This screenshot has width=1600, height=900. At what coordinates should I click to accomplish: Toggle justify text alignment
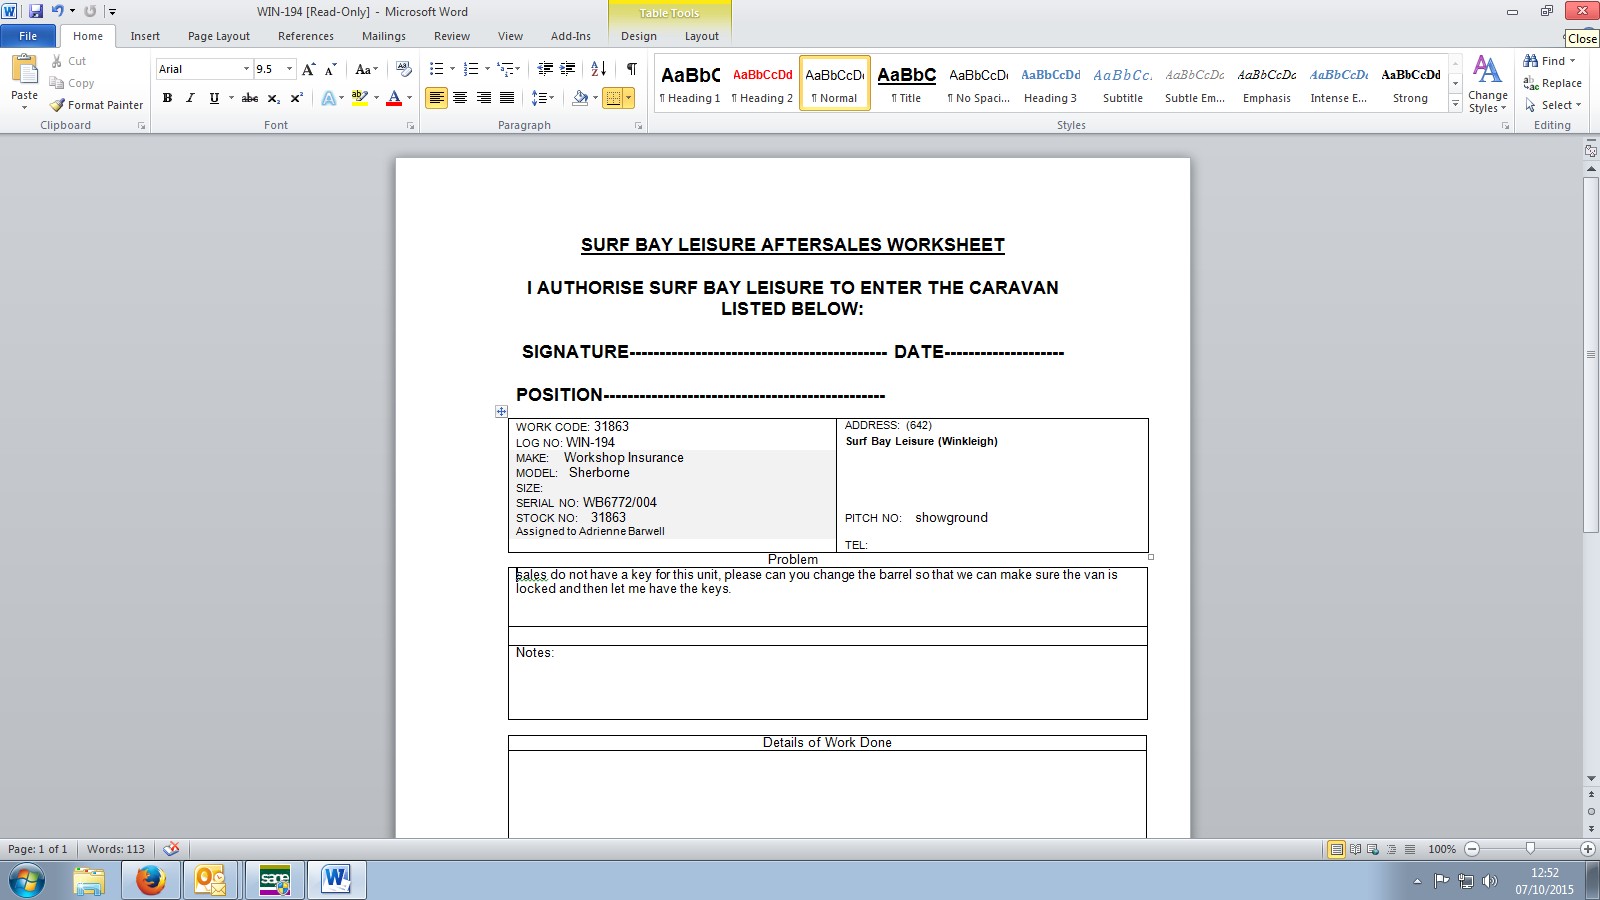pos(508,98)
